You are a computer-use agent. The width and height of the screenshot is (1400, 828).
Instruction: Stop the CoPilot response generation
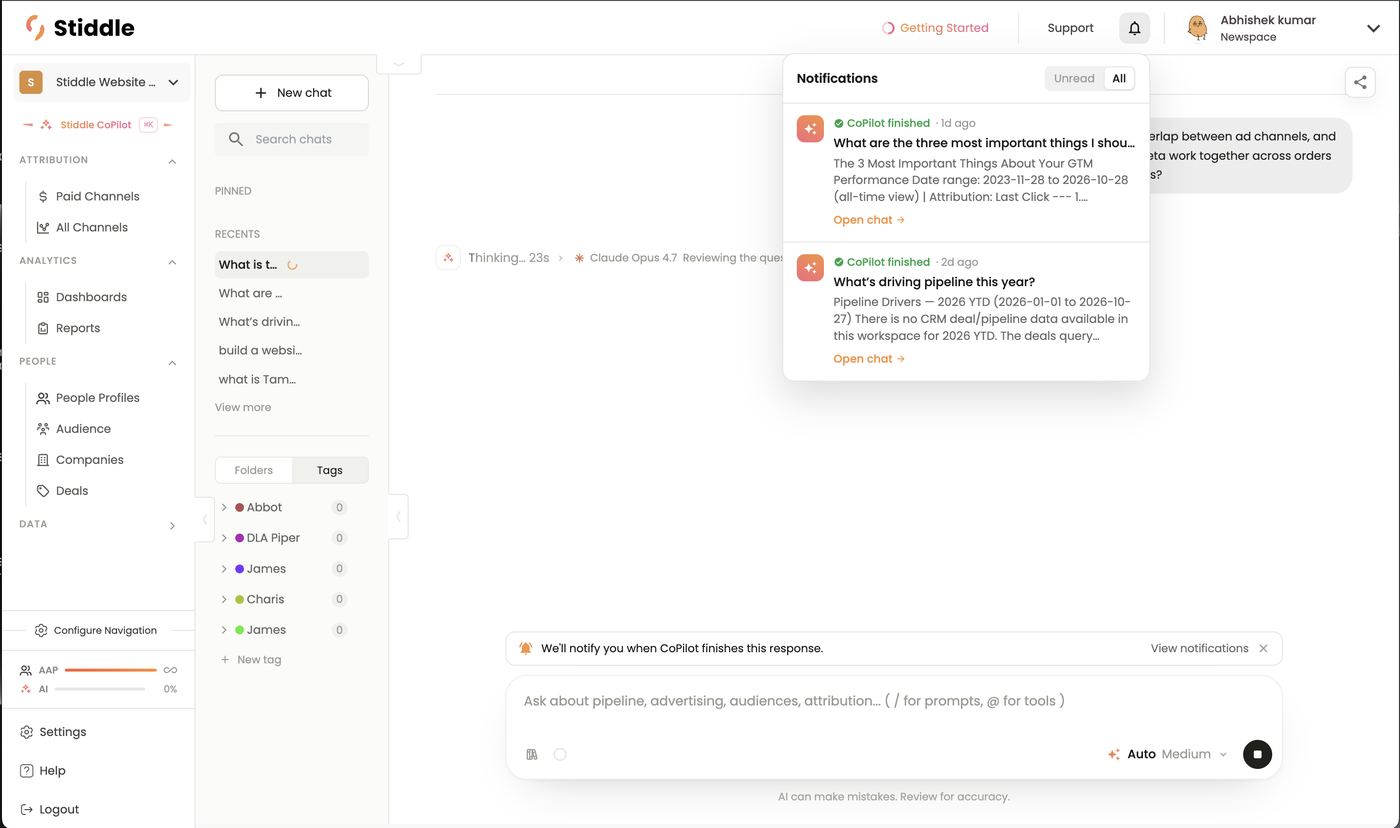[x=1257, y=754]
